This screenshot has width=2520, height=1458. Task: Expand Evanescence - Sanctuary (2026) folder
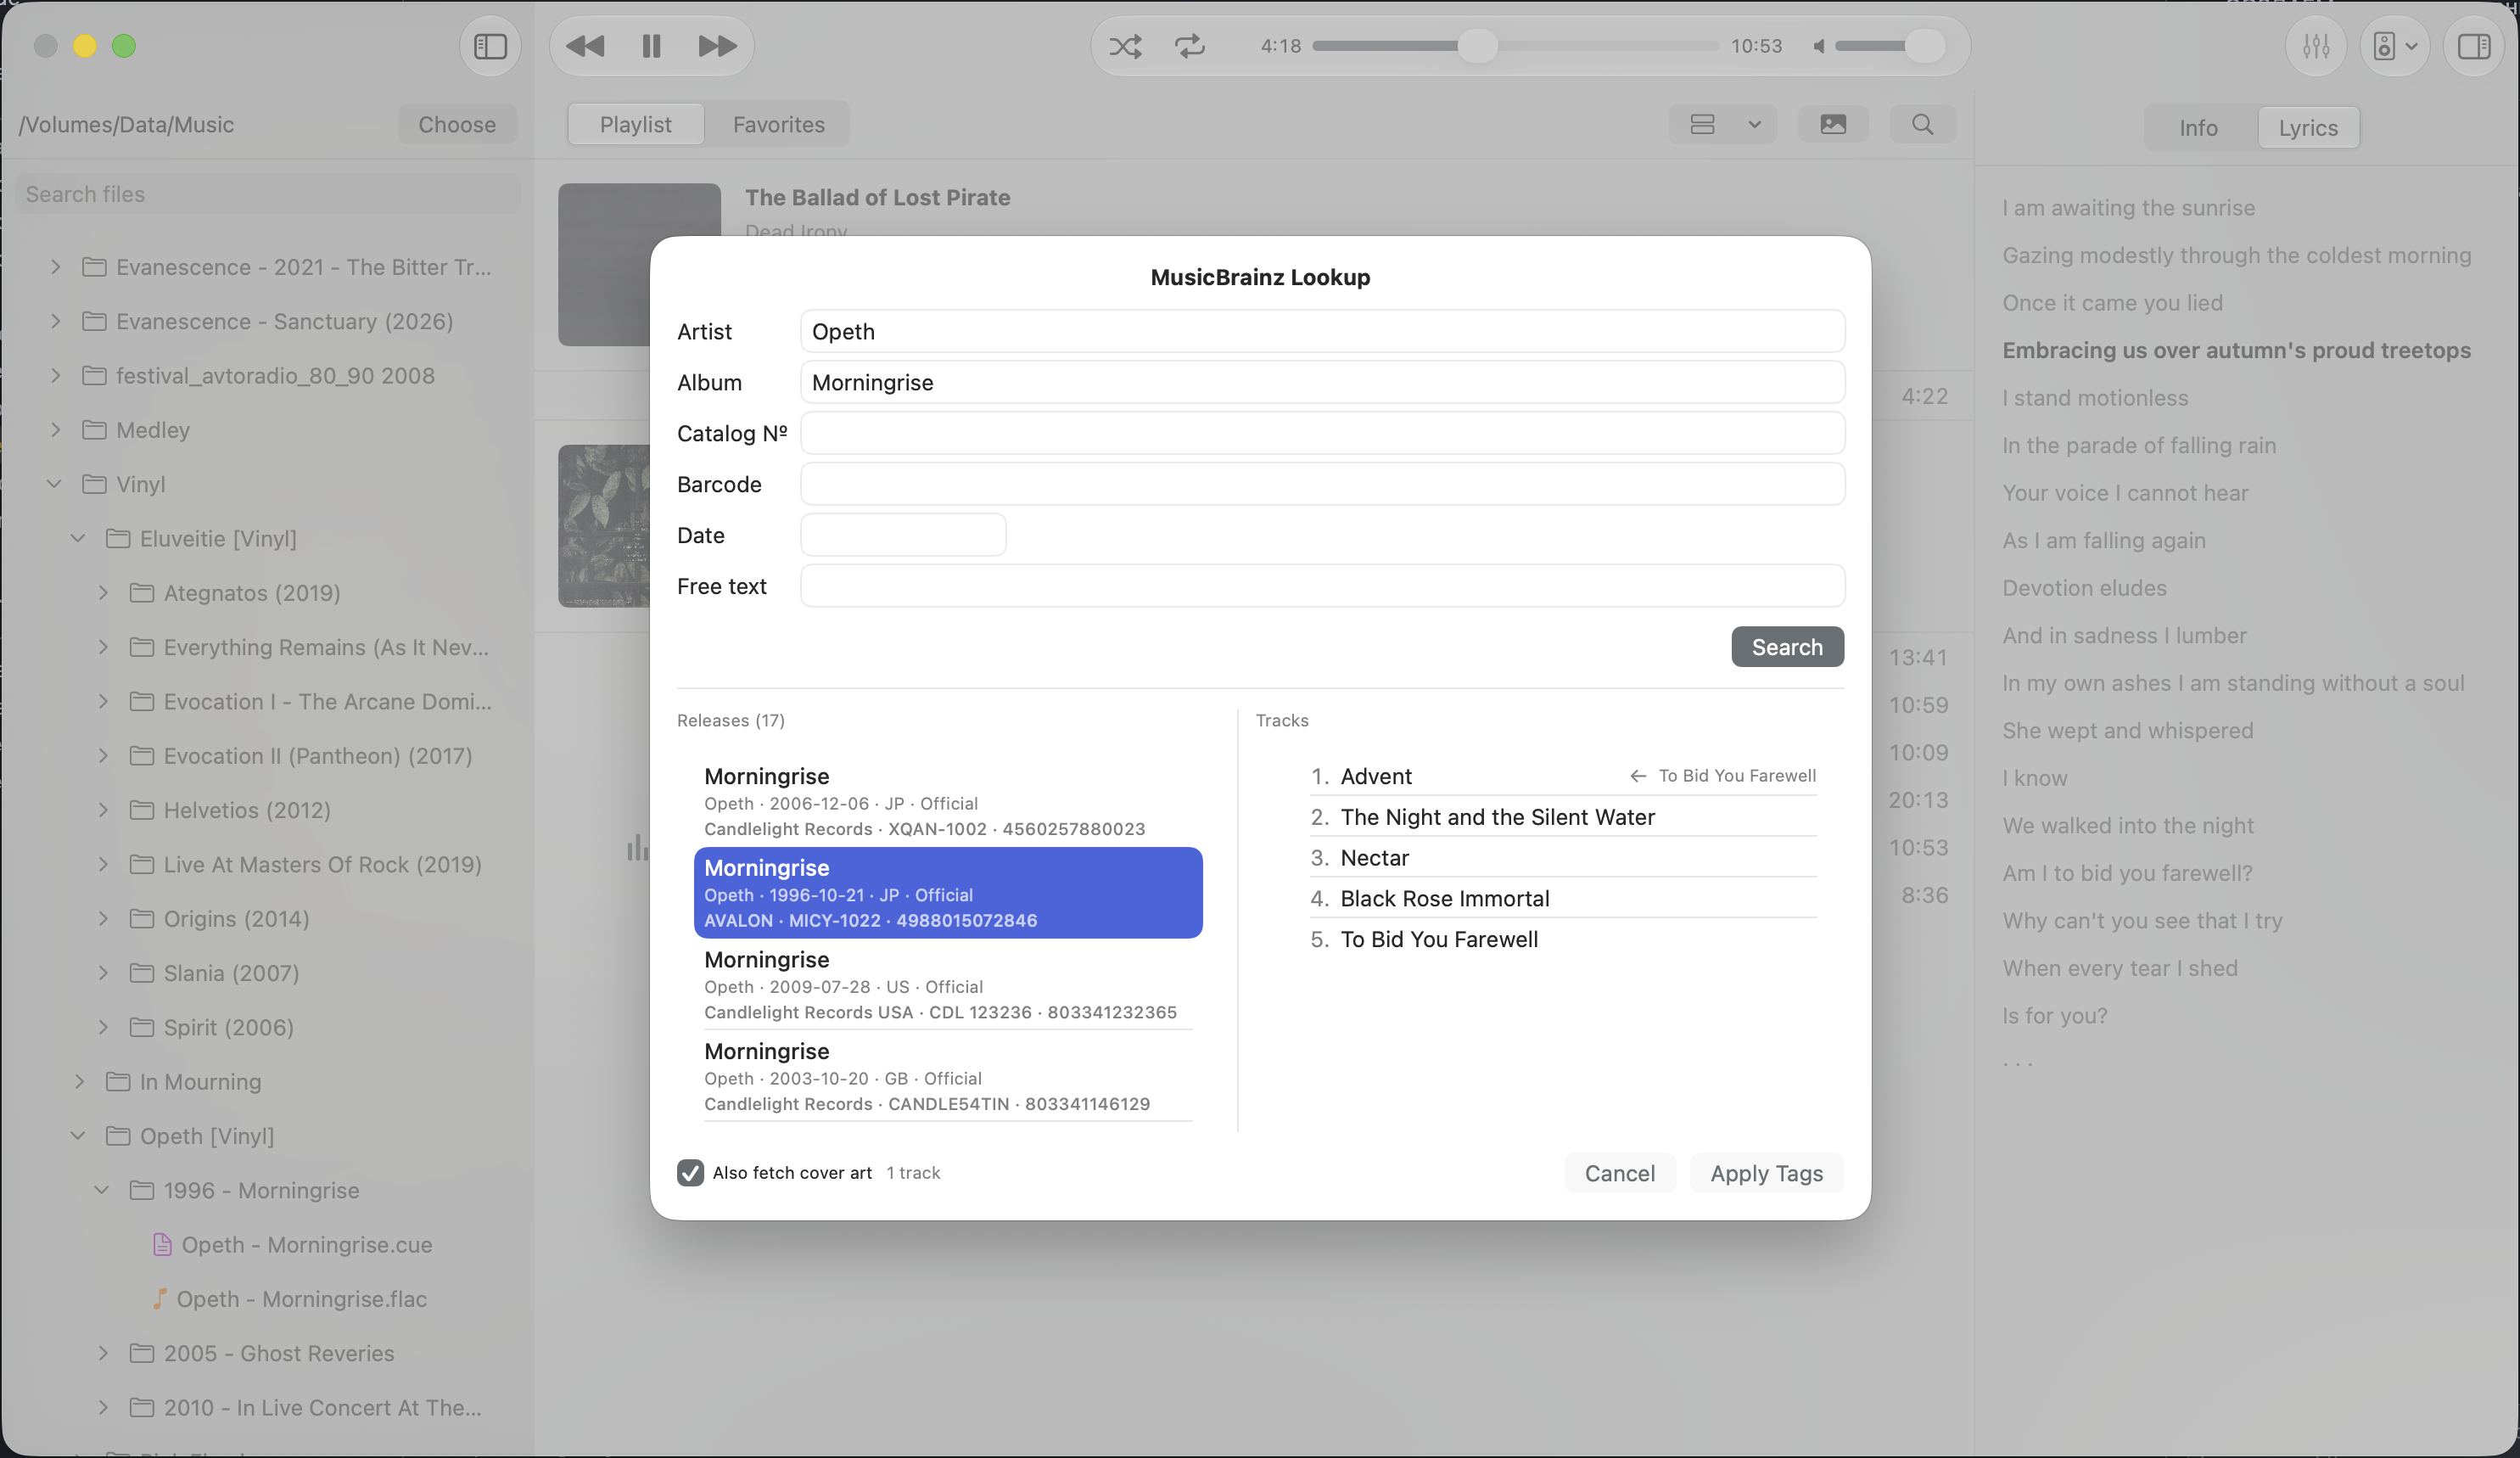56,321
